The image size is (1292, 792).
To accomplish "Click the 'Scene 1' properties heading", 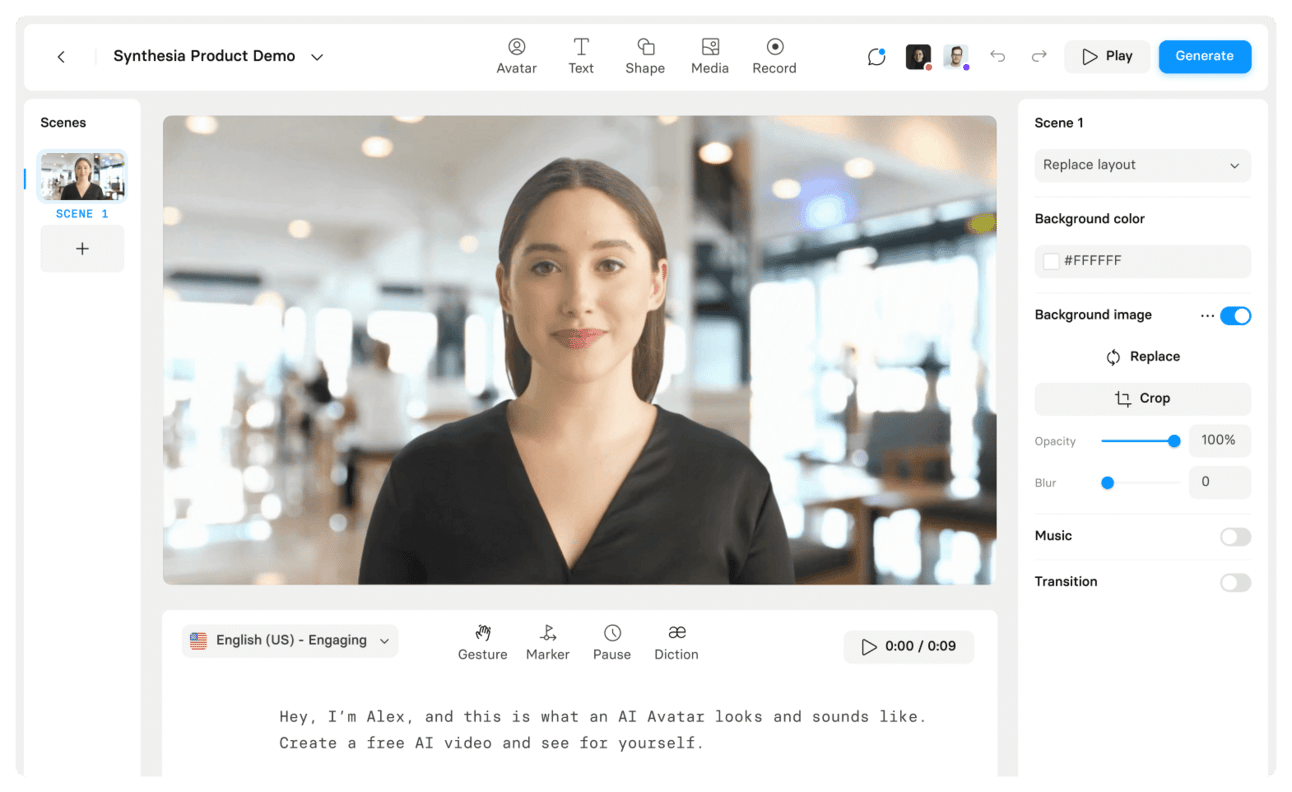I will (x=1059, y=123).
